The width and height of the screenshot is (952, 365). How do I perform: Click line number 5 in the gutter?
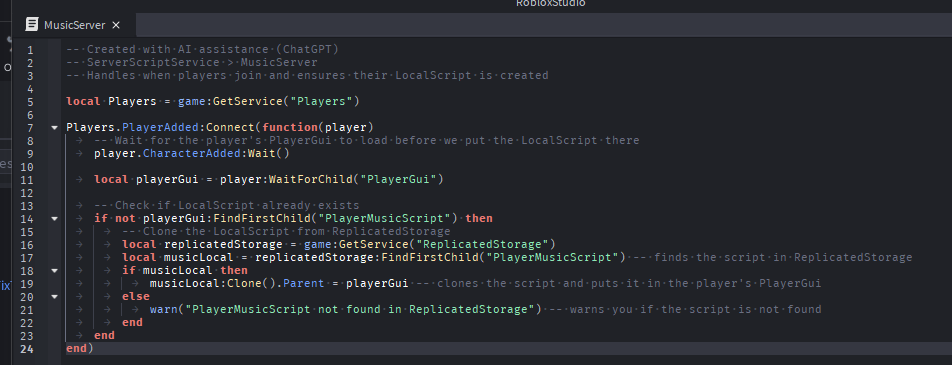pyautogui.click(x=30, y=101)
